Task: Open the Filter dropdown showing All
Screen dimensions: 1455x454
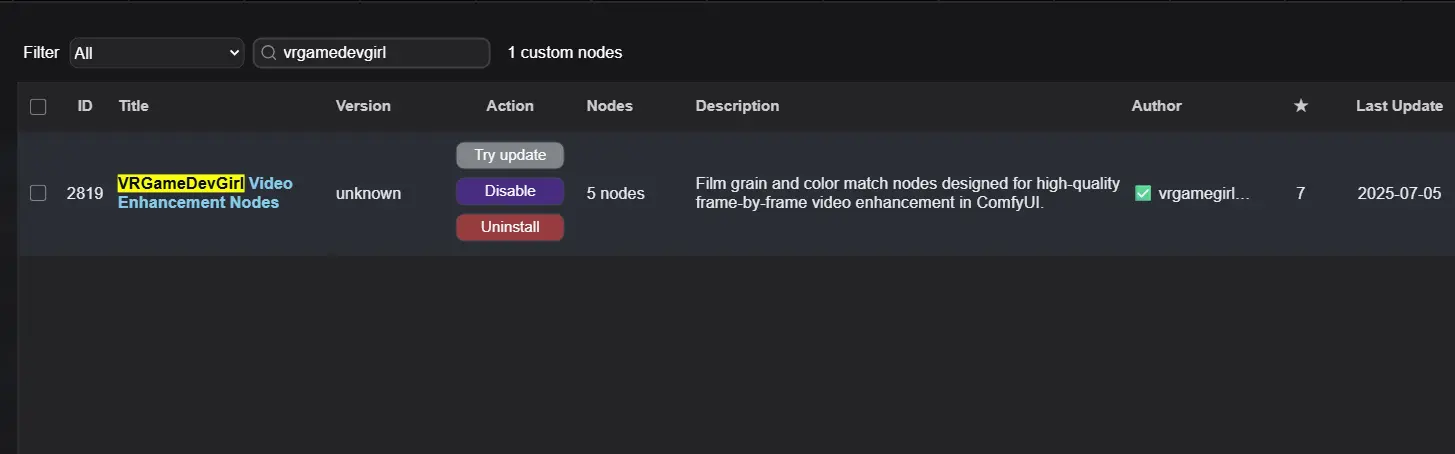Action: pyautogui.click(x=157, y=53)
